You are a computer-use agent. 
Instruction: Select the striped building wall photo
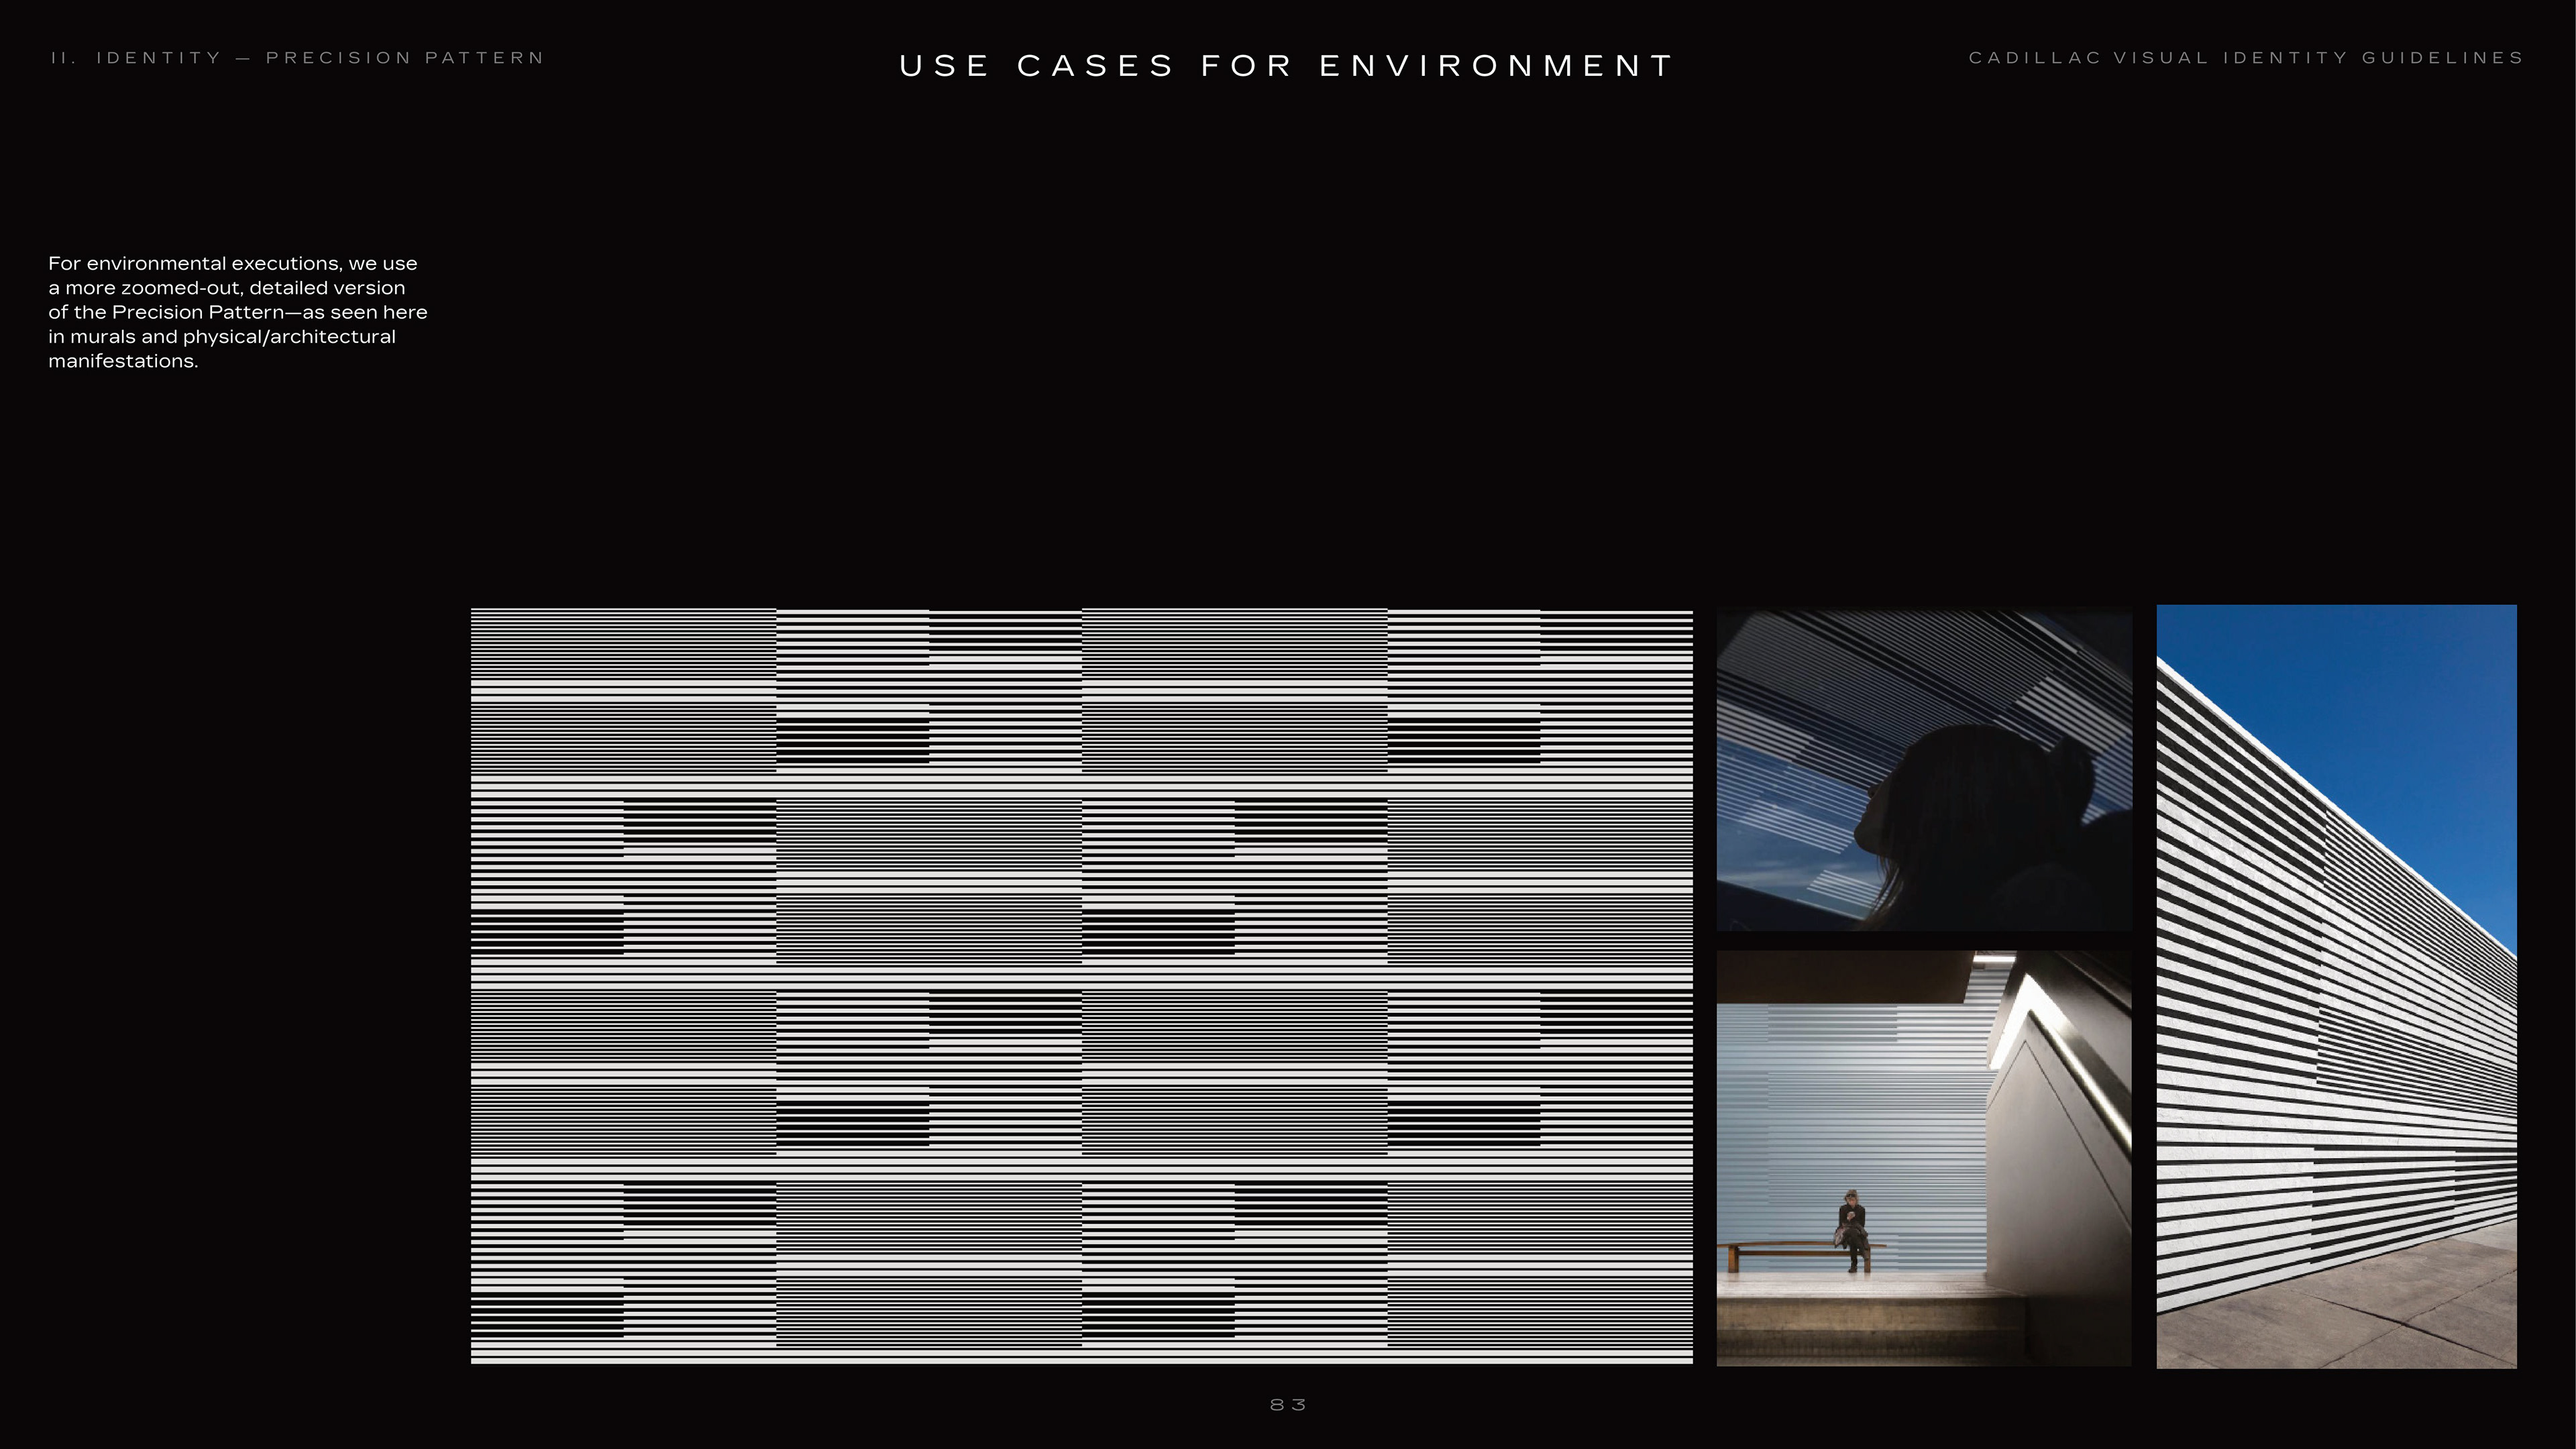(x=2336, y=985)
